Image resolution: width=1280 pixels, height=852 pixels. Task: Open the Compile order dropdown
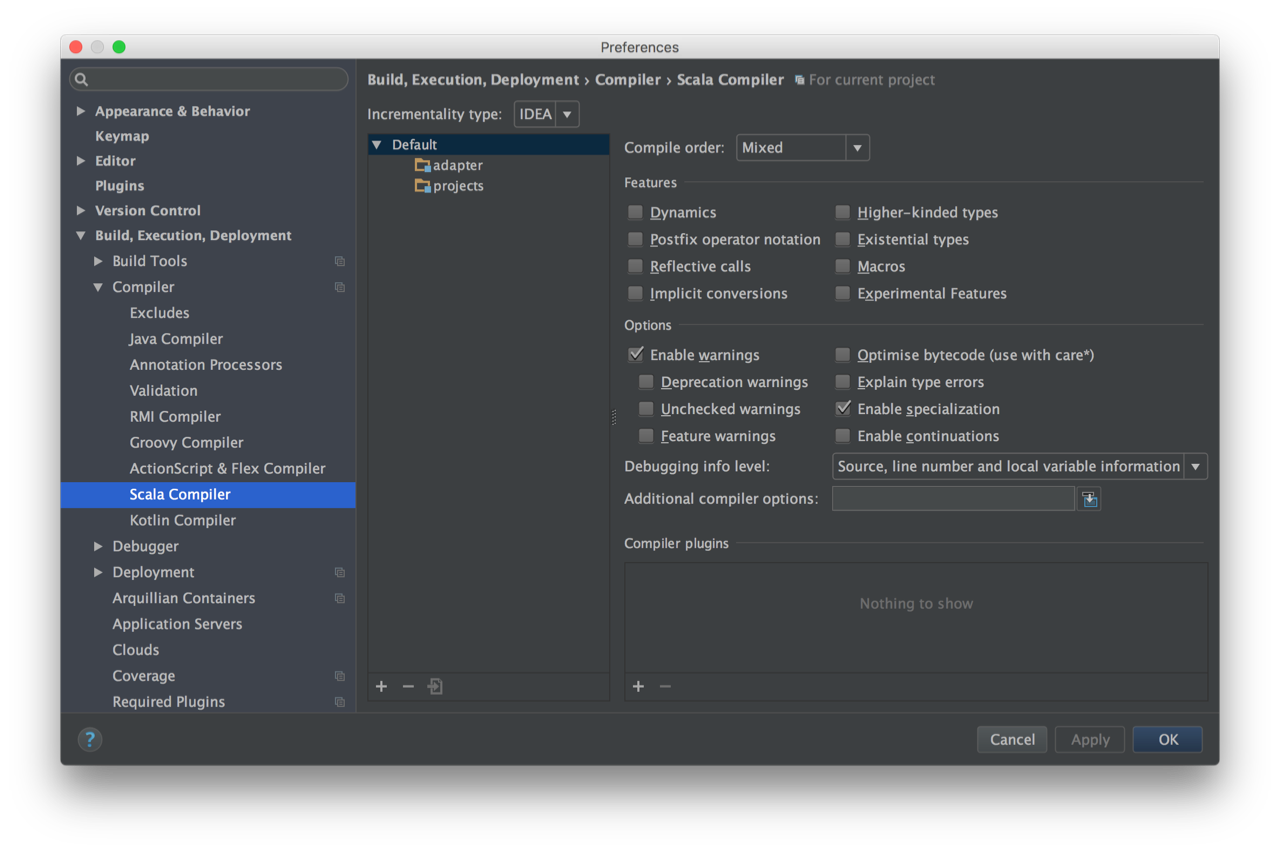click(x=803, y=148)
